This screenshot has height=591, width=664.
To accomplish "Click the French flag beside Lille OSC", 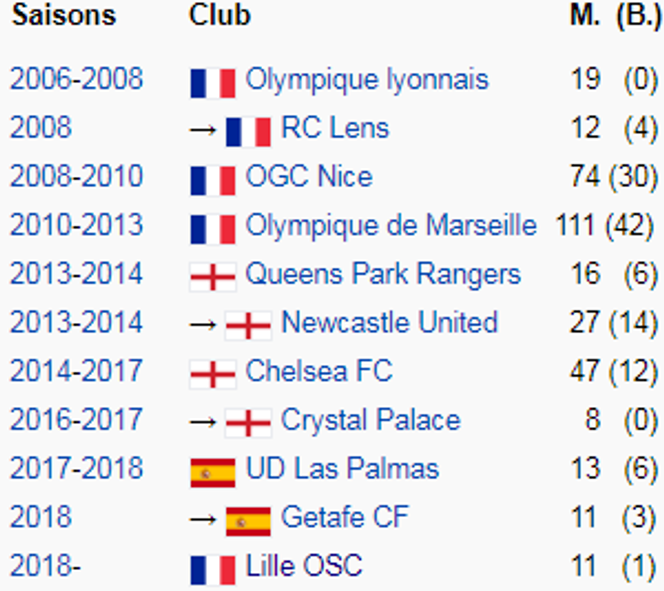I will click(213, 570).
